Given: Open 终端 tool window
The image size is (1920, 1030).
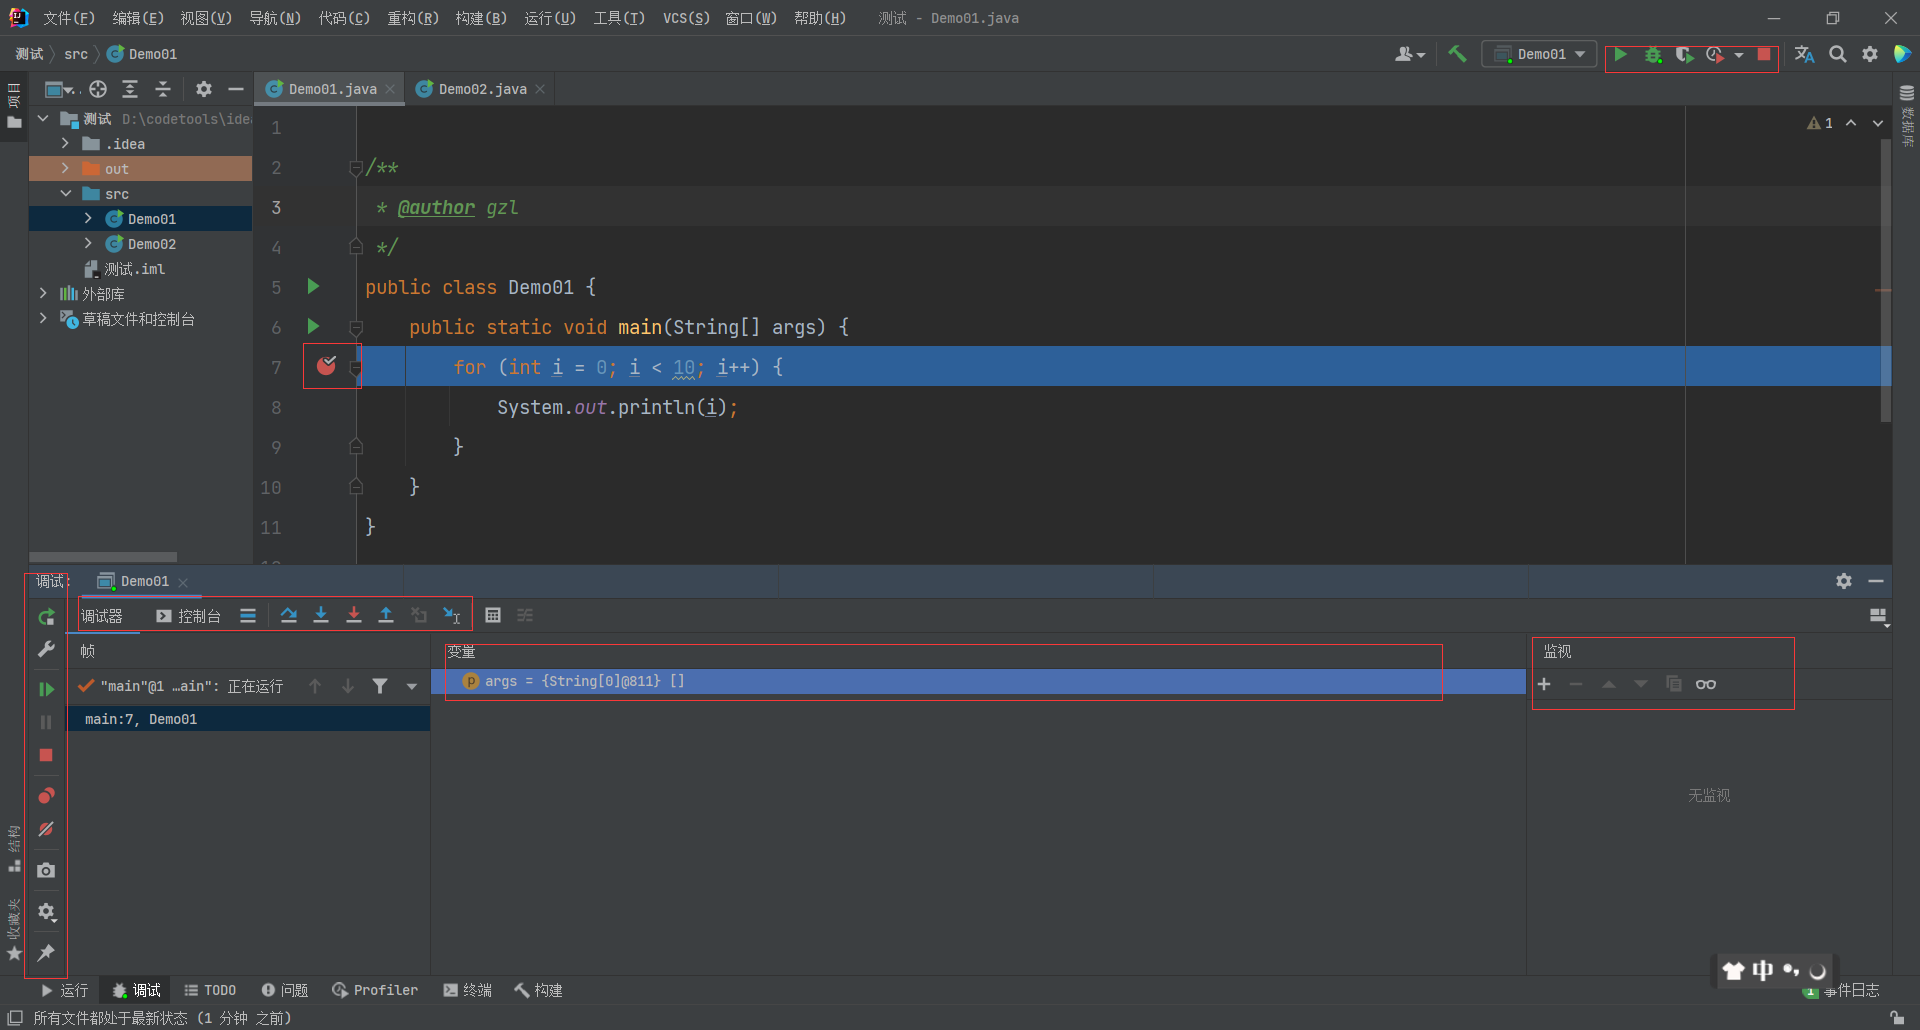Looking at the screenshot, I should [x=467, y=990].
